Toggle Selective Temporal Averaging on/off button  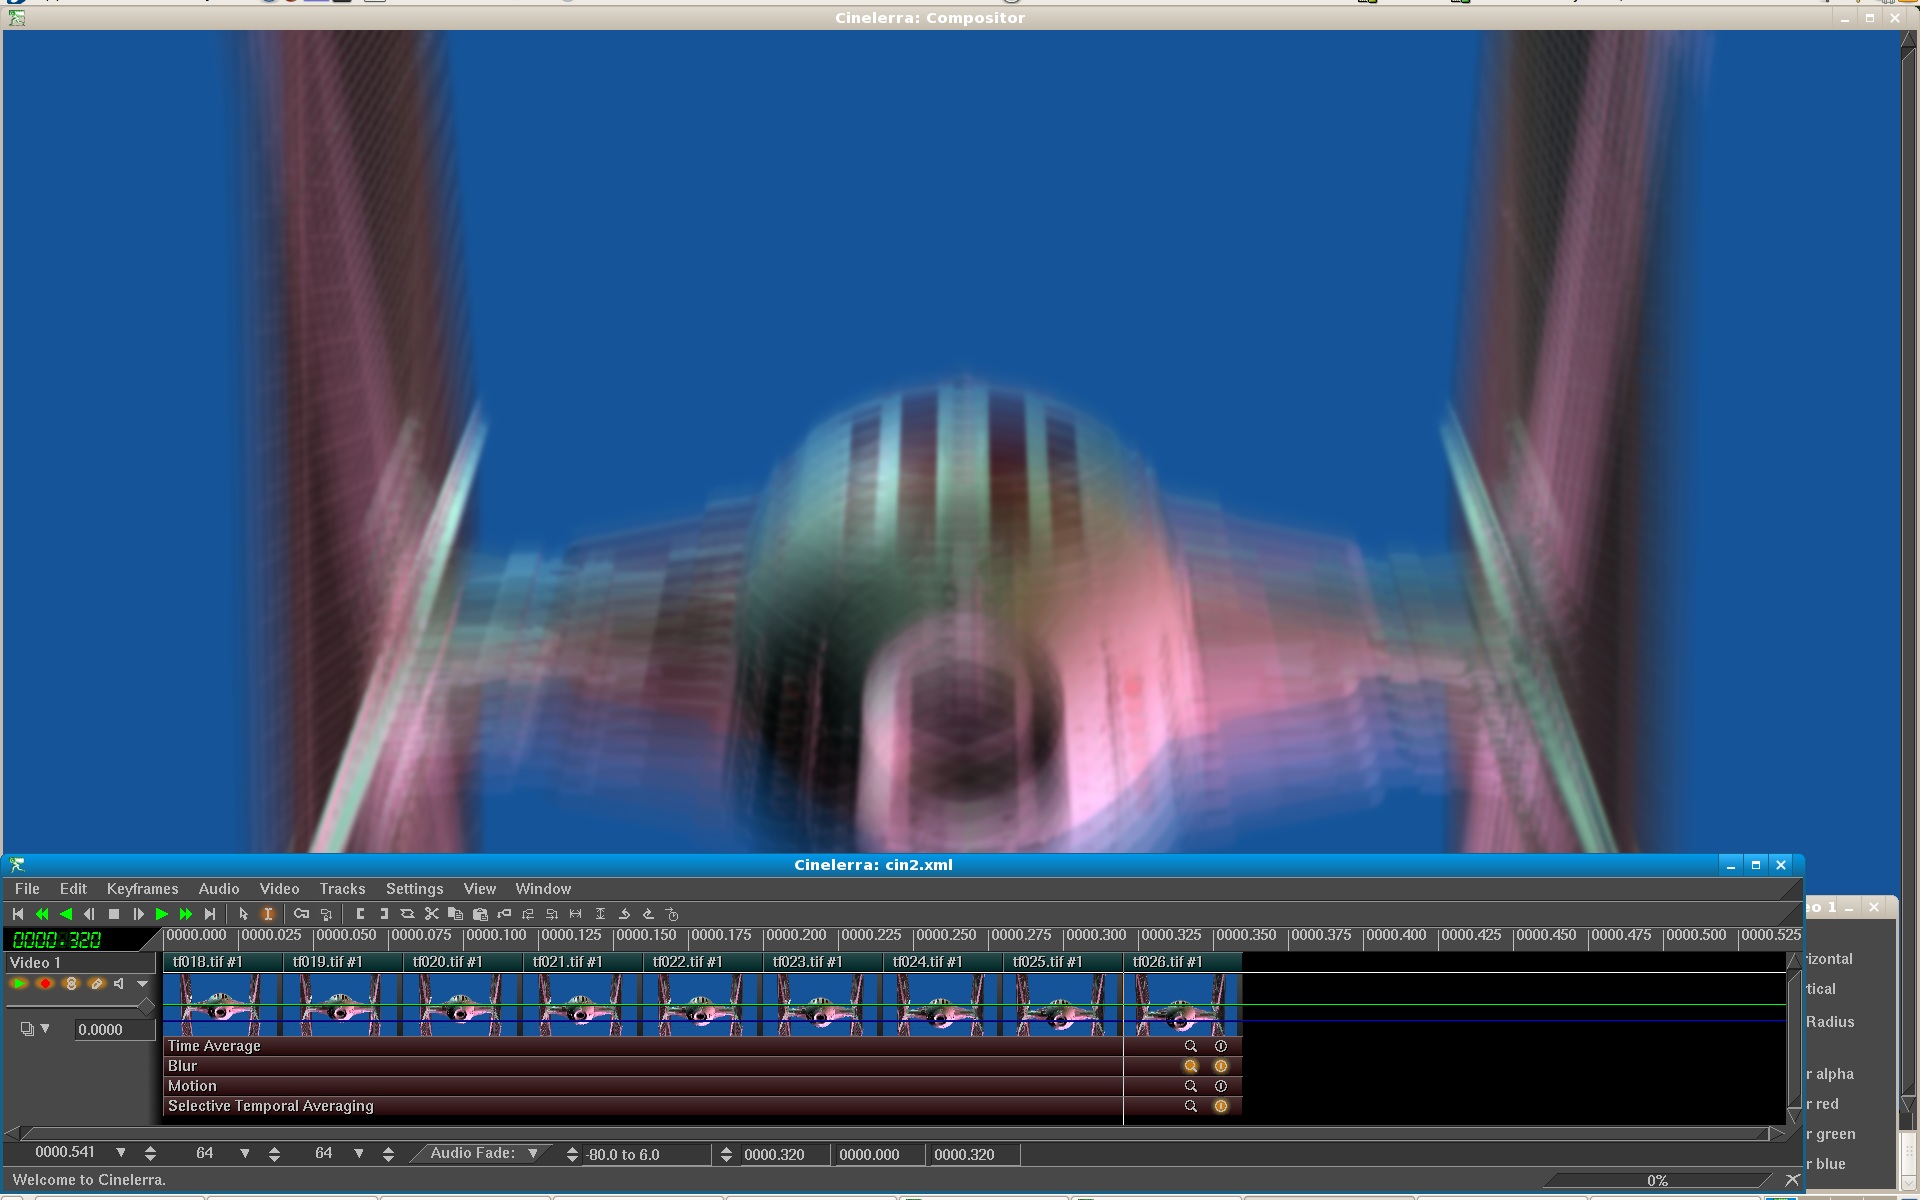(1221, 1106)
